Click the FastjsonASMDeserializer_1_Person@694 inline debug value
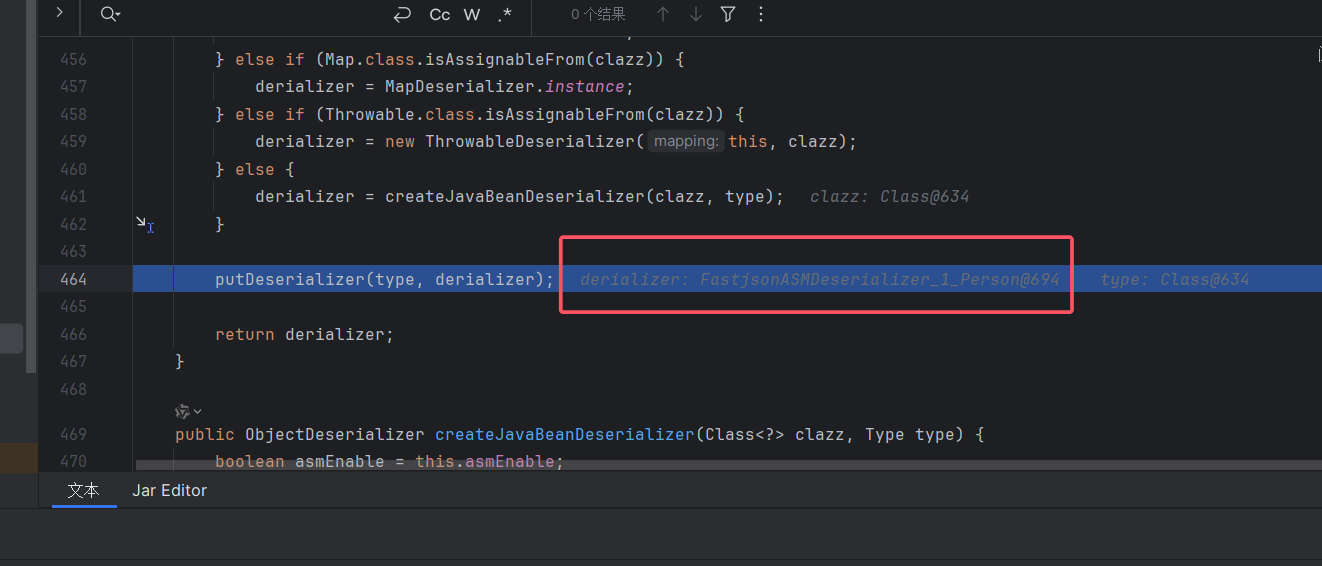 (x=819, y=279)
